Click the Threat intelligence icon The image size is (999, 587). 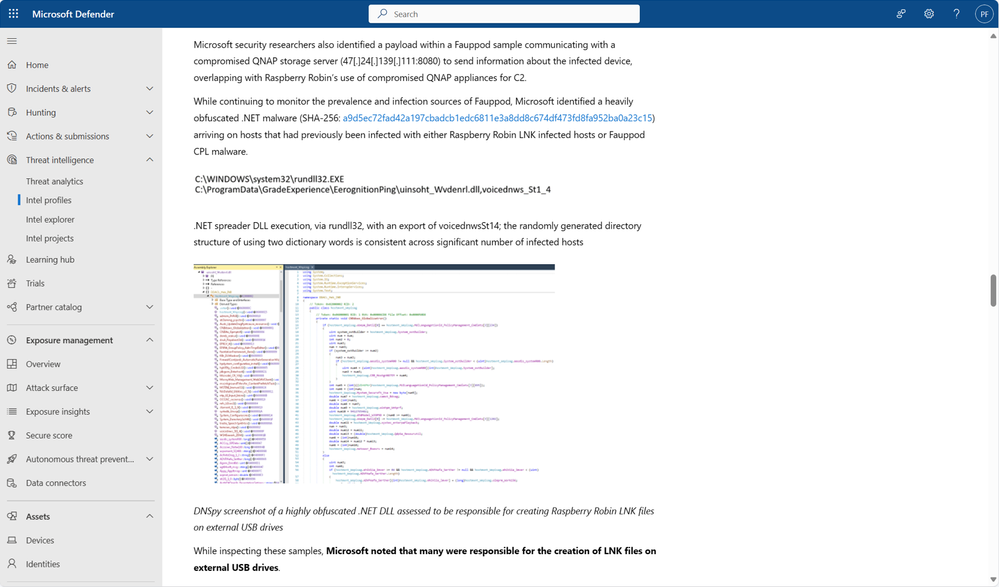point(12,160)
